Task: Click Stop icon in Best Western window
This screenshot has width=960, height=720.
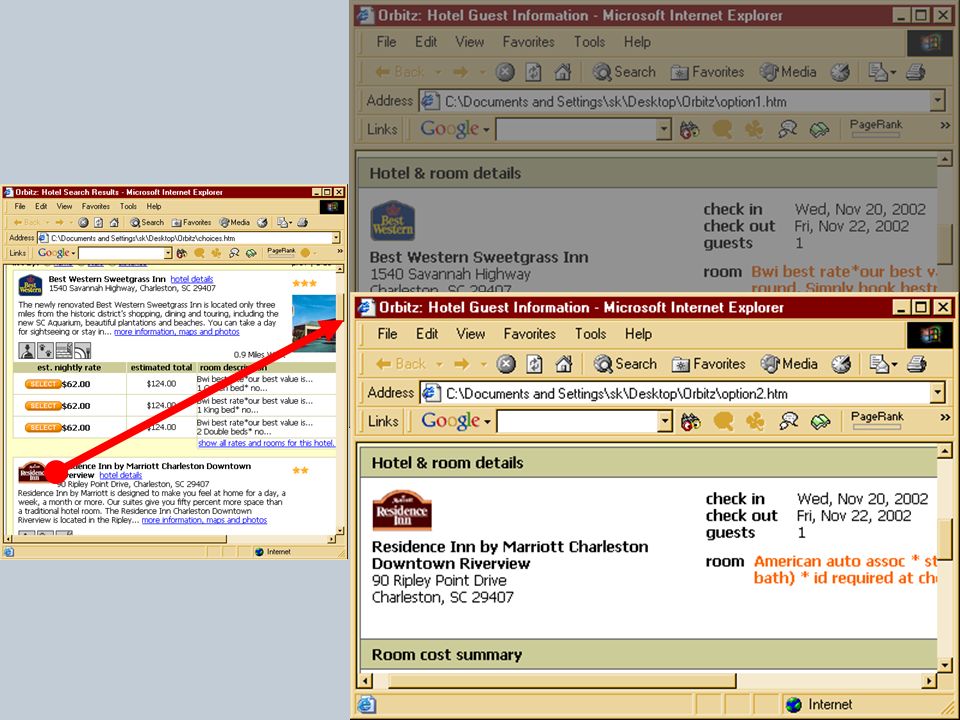Action: 504,72
